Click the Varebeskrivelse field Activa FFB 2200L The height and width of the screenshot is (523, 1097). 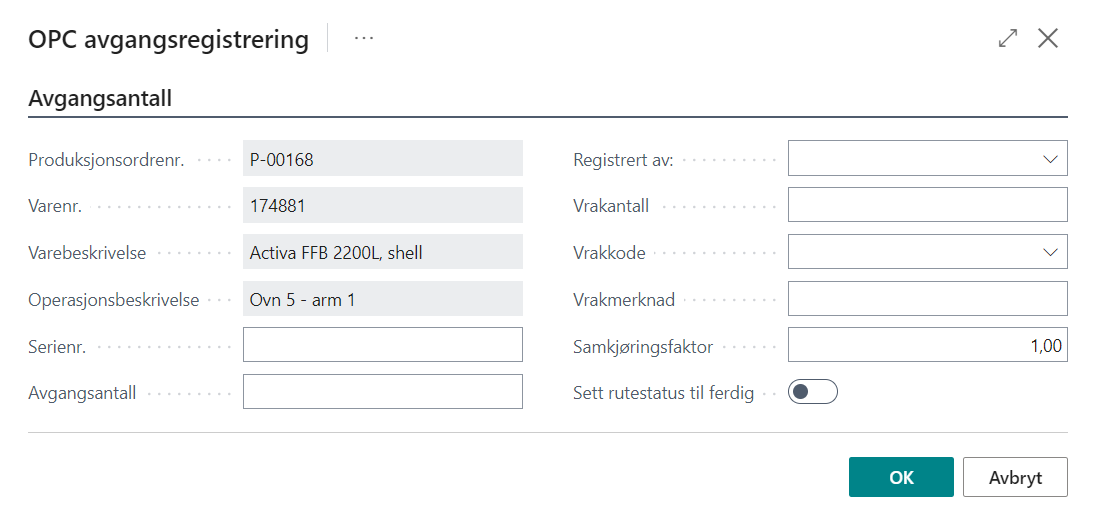point(382,252)
